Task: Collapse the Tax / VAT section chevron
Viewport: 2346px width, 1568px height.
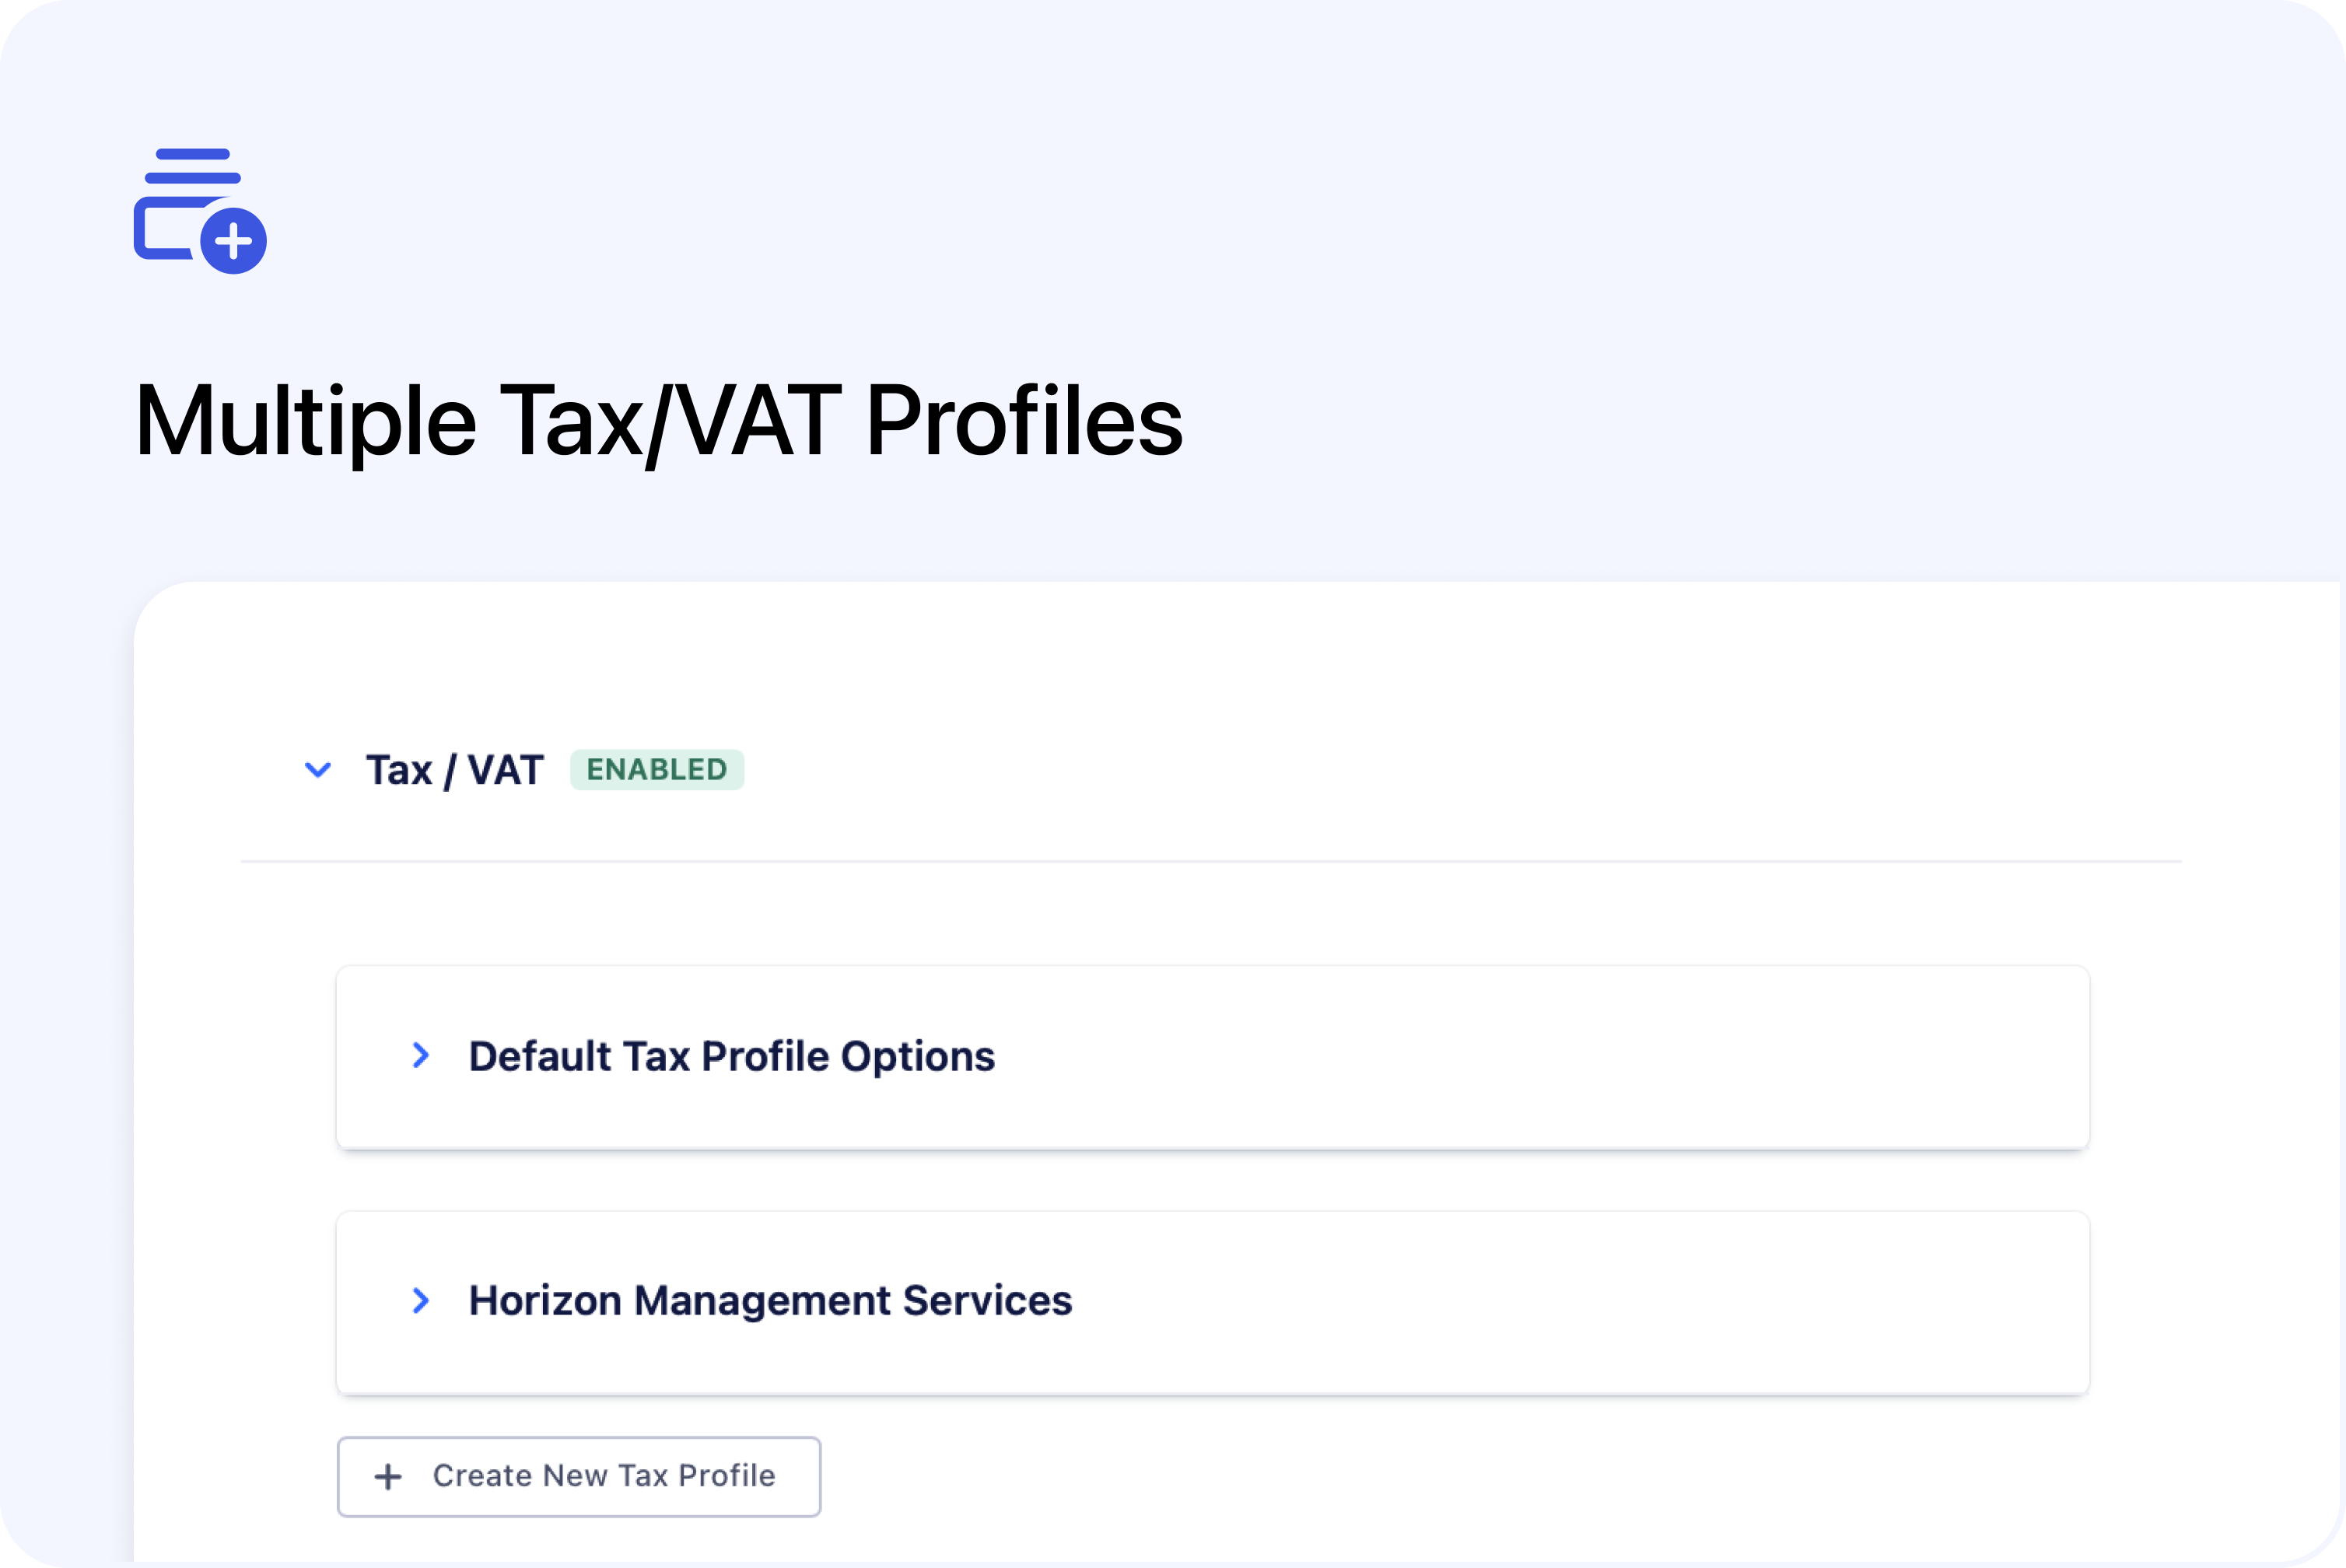Action: (318, 770)
